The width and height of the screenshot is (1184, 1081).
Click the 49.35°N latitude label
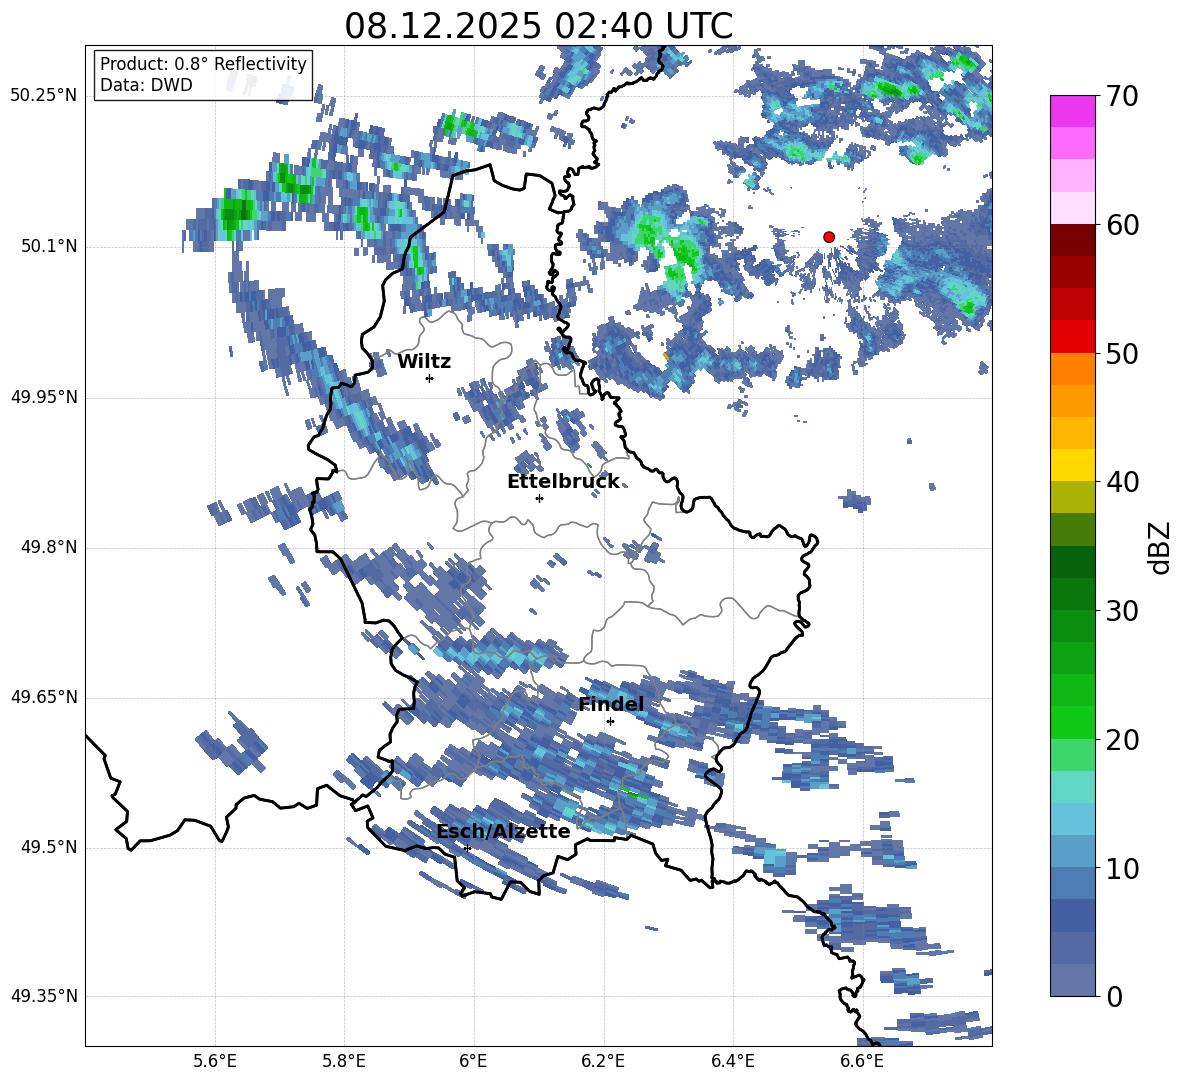44,996
